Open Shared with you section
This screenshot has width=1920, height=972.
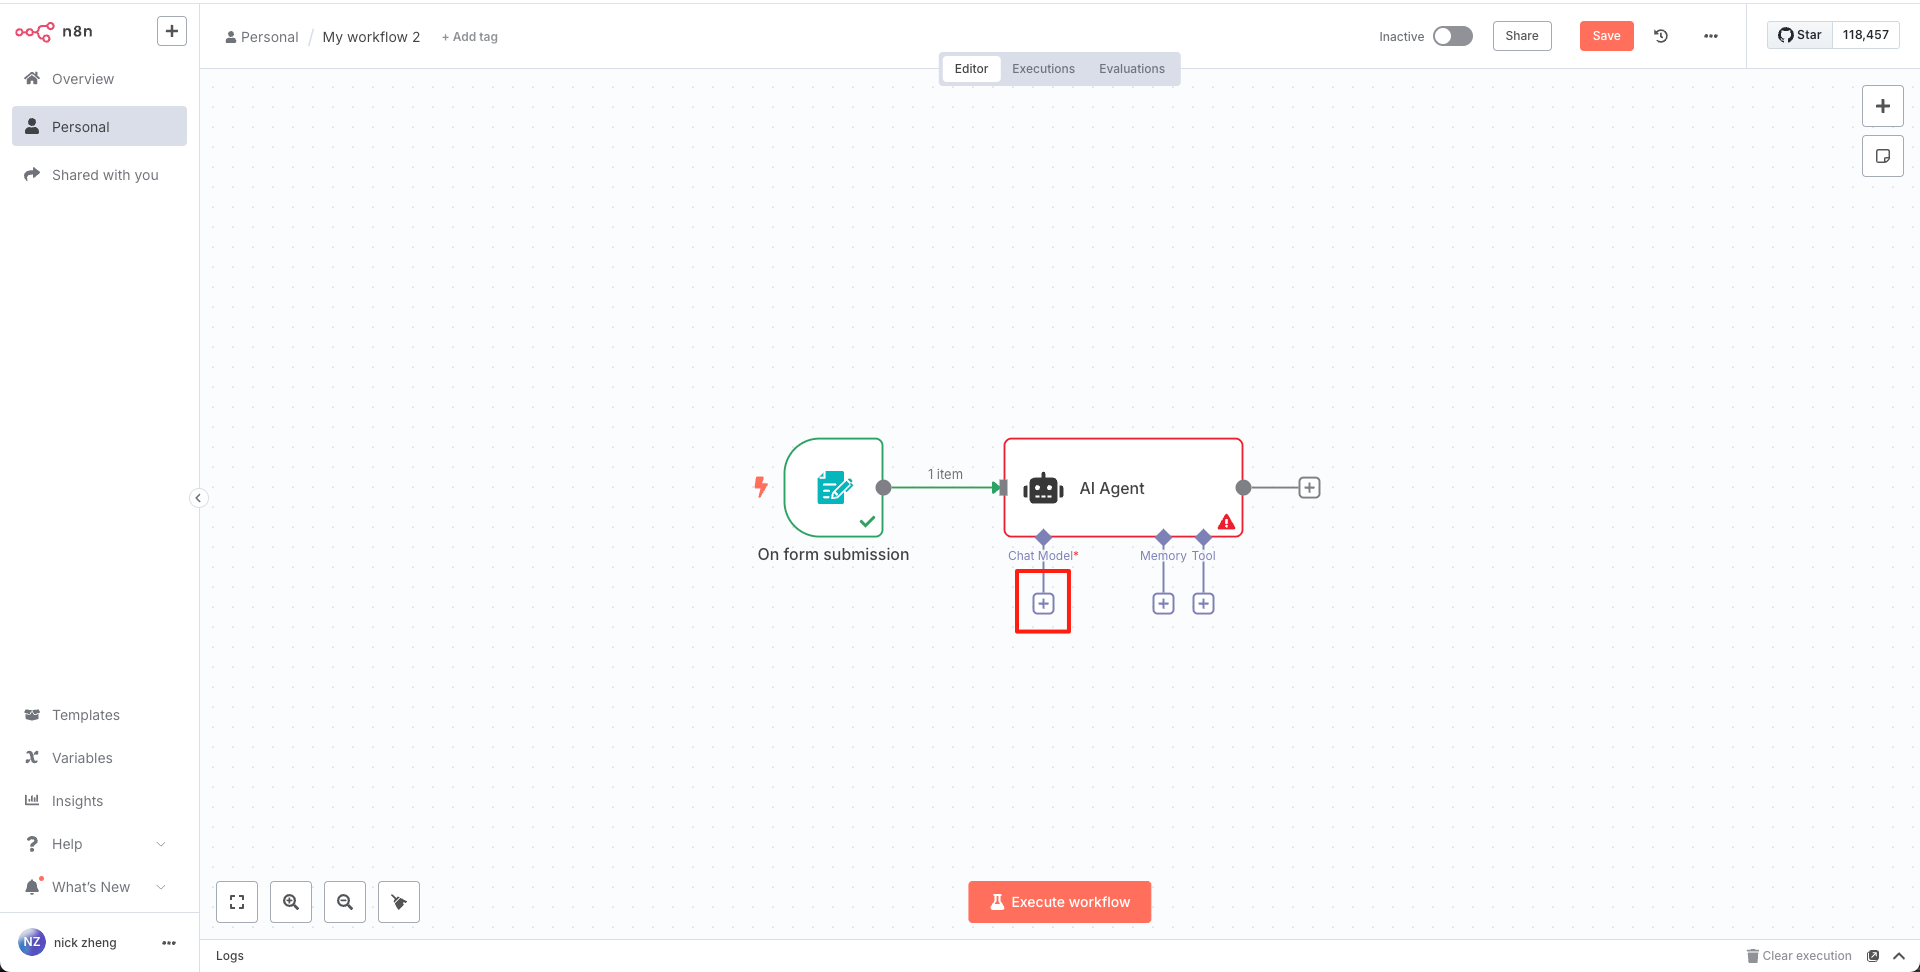[x=99, y=175]
